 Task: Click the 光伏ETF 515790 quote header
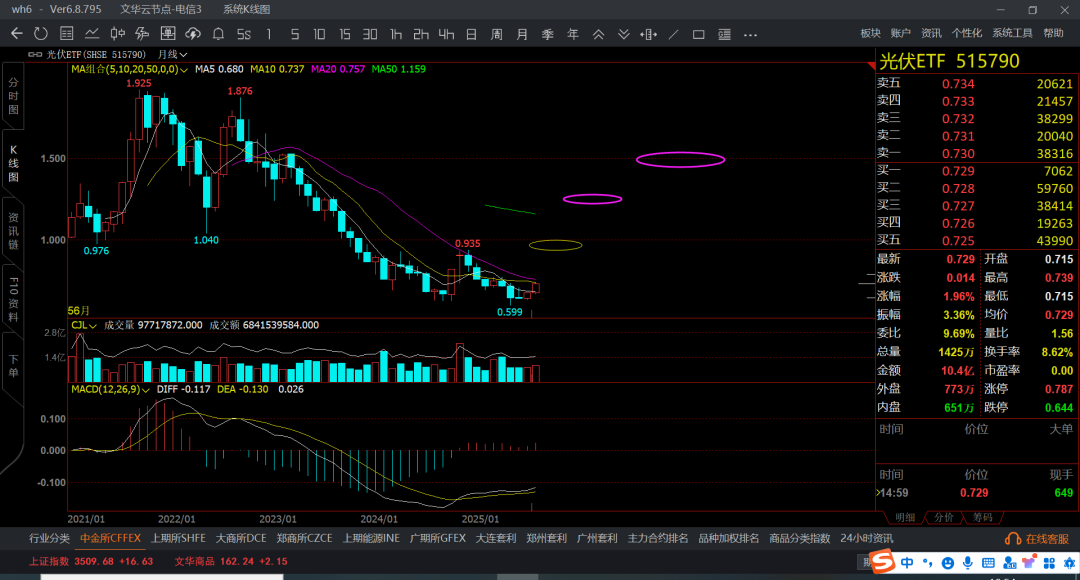pos(949,61)
